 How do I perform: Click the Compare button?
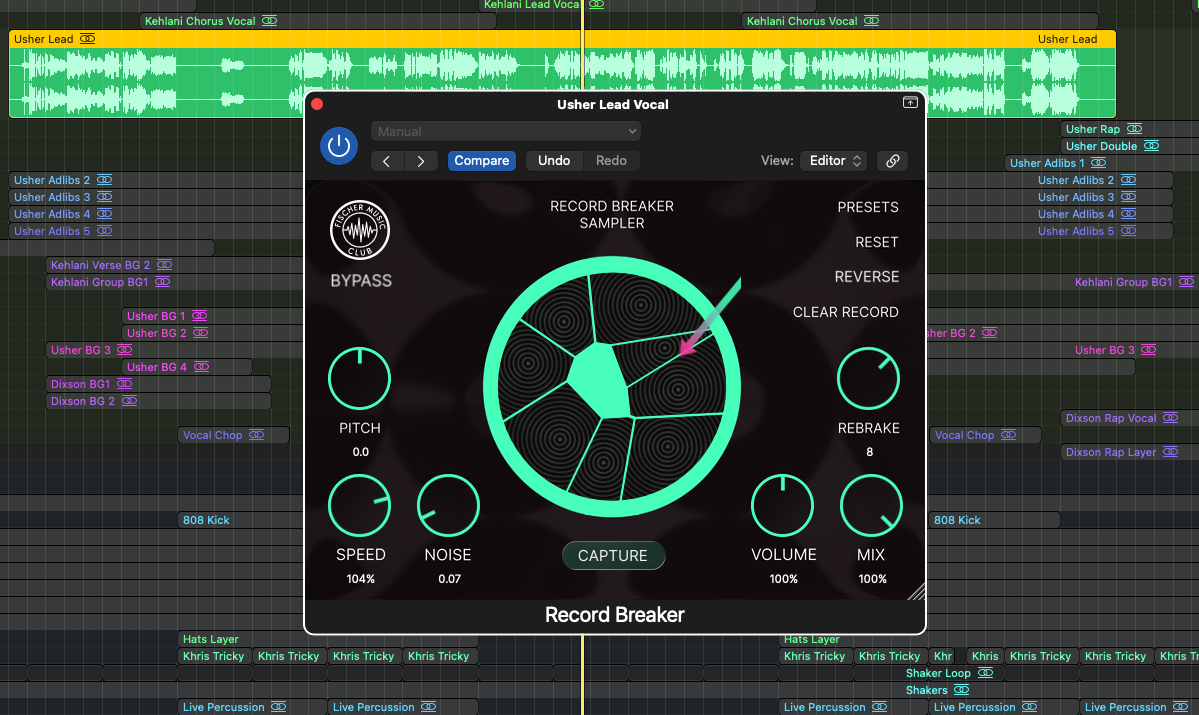click(482, 161)
